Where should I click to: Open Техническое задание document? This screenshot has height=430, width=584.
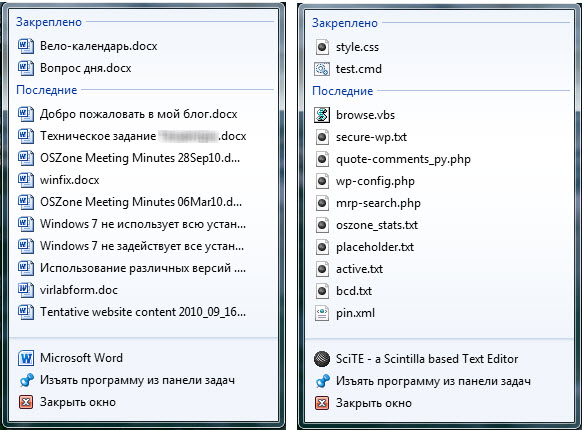(144, 136)
